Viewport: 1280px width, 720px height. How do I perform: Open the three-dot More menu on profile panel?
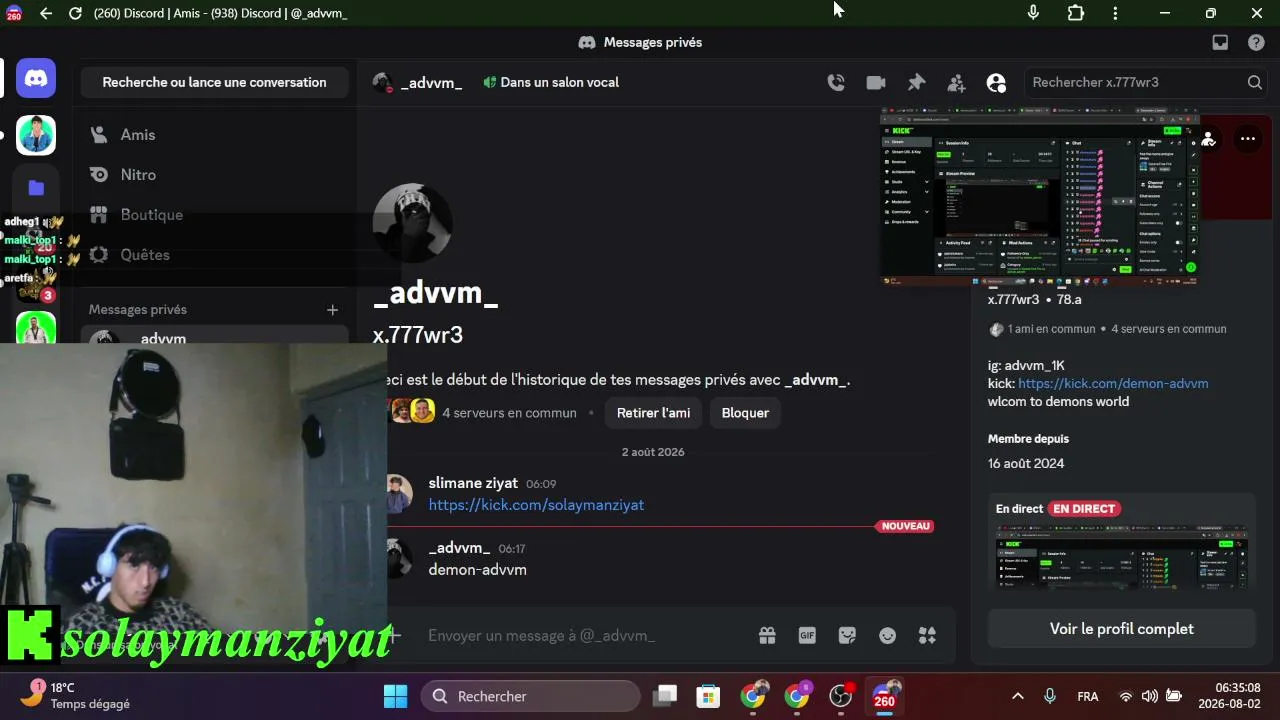[x=1248, y=139]
